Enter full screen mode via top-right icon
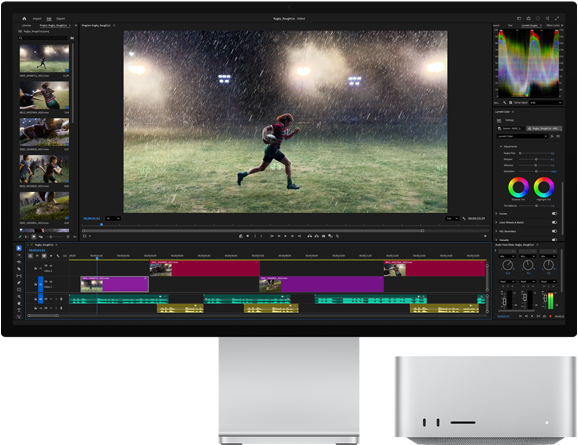Viewport: 578px width, 445px height. [x=557, y=18]
